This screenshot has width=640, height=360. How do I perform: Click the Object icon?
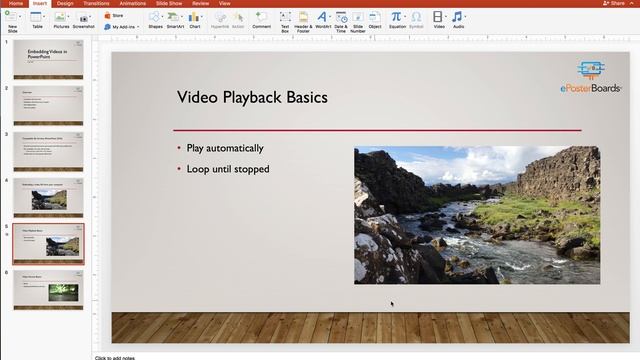pyautogui.click(x=375, y=17)
